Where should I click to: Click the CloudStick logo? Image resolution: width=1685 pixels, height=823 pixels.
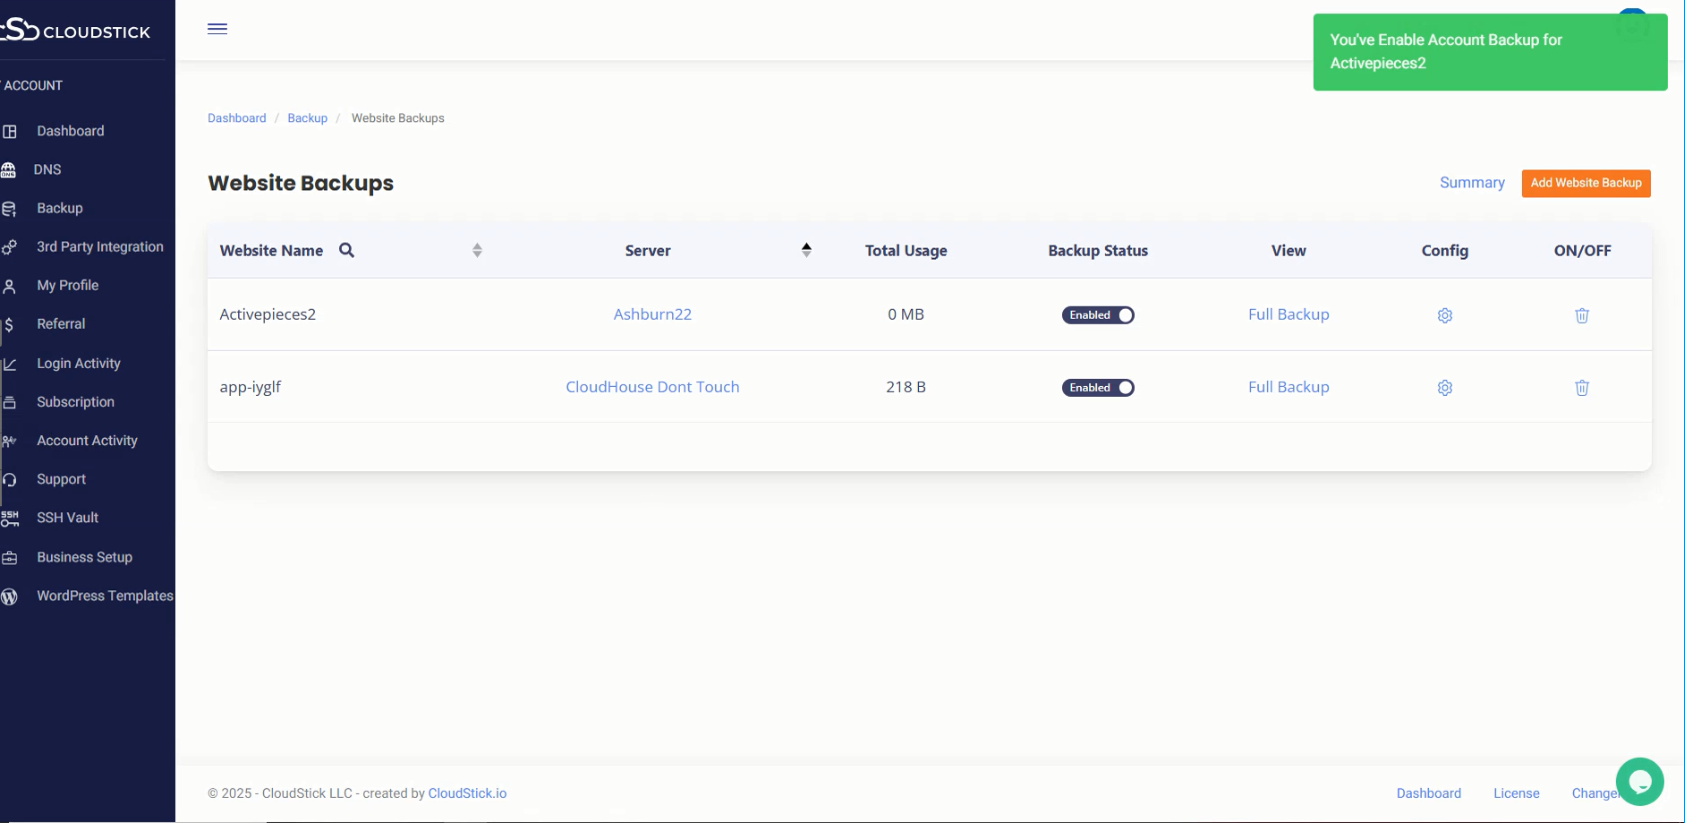coord(76,31)
